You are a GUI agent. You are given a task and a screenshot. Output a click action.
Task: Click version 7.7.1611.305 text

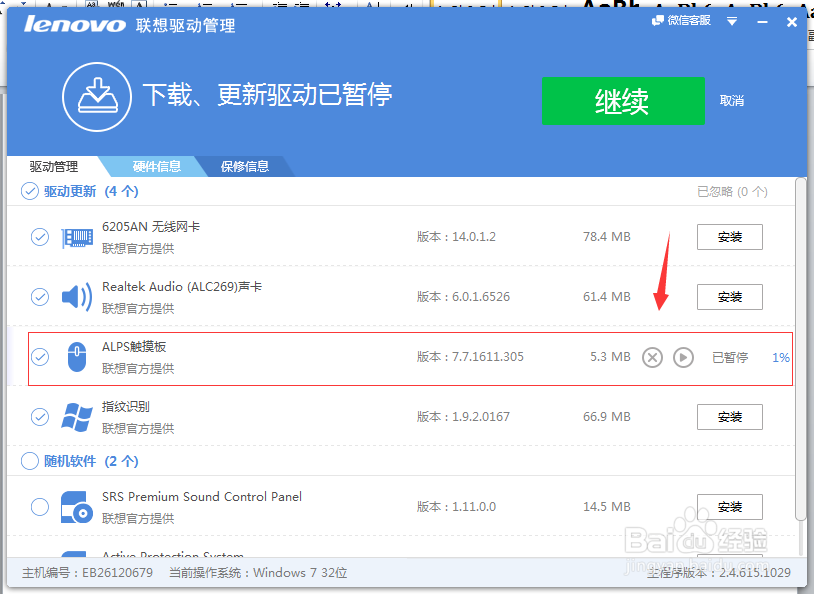point(470,357)
